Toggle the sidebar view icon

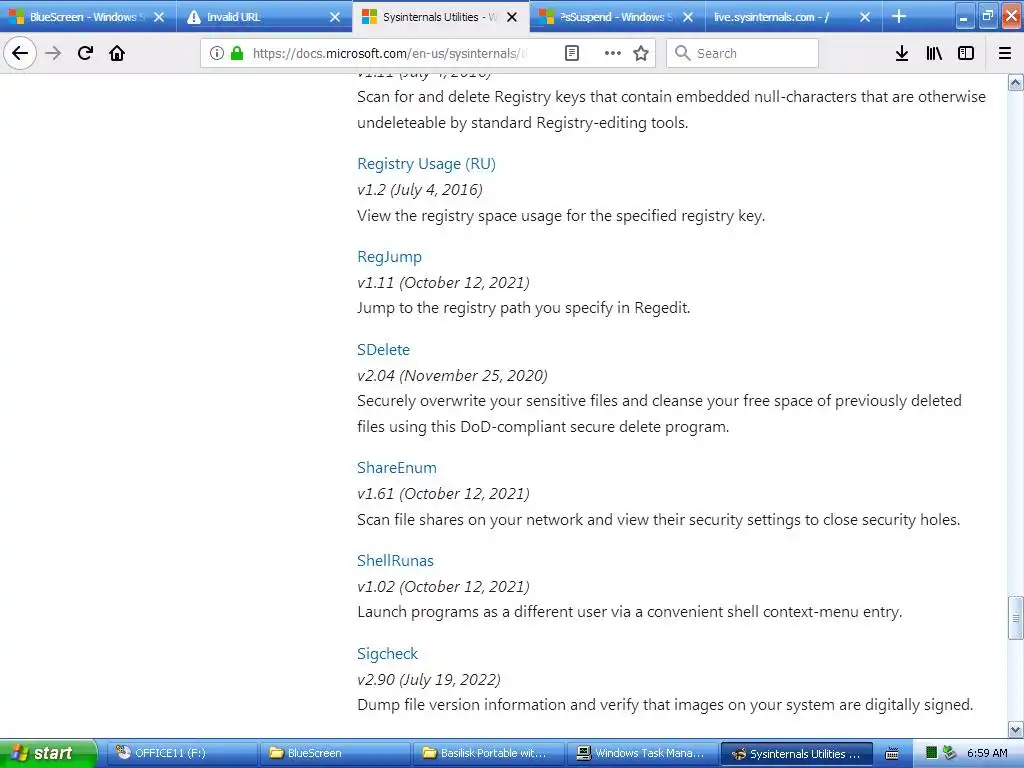tap(966, 53)
